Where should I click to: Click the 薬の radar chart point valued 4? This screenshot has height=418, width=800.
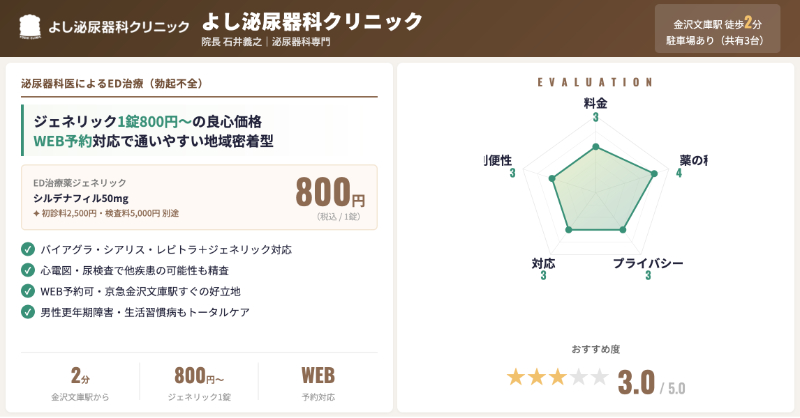pyautogui.click(x=655, y=174)
